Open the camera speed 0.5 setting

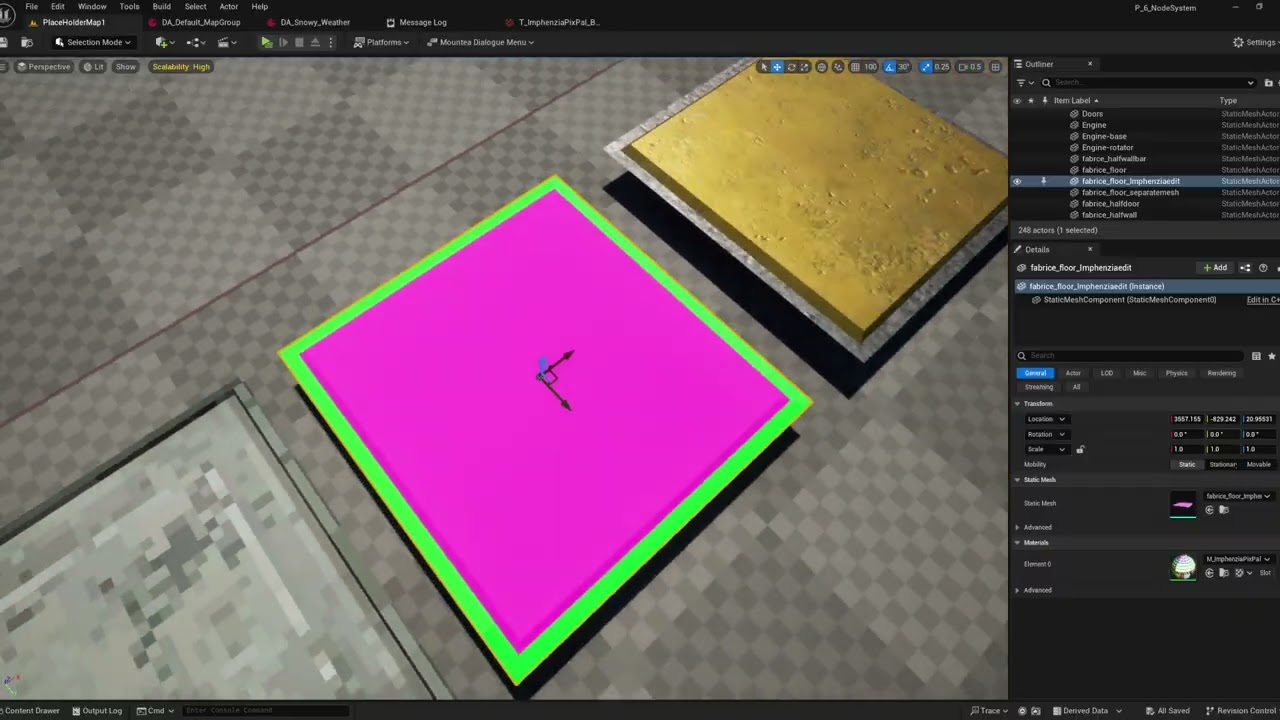pos(970,67)
